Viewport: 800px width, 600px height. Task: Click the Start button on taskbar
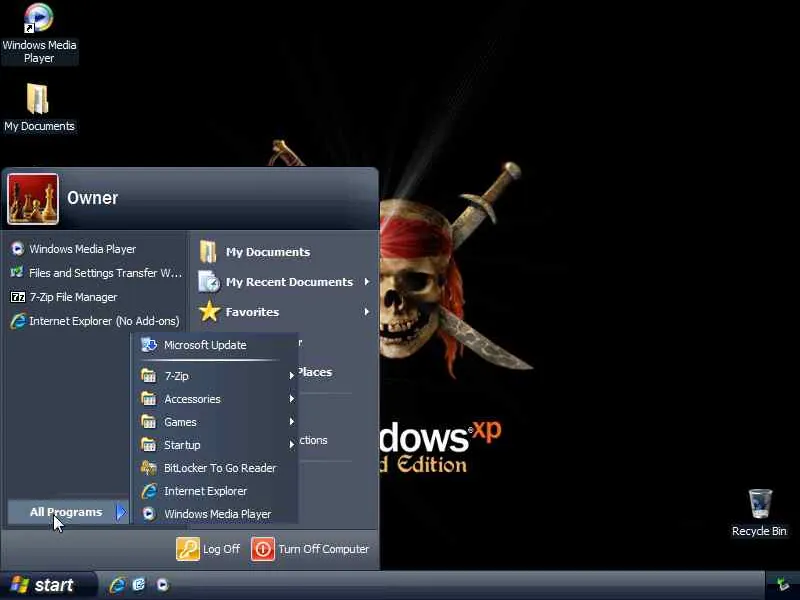click(x=48, y=585)
